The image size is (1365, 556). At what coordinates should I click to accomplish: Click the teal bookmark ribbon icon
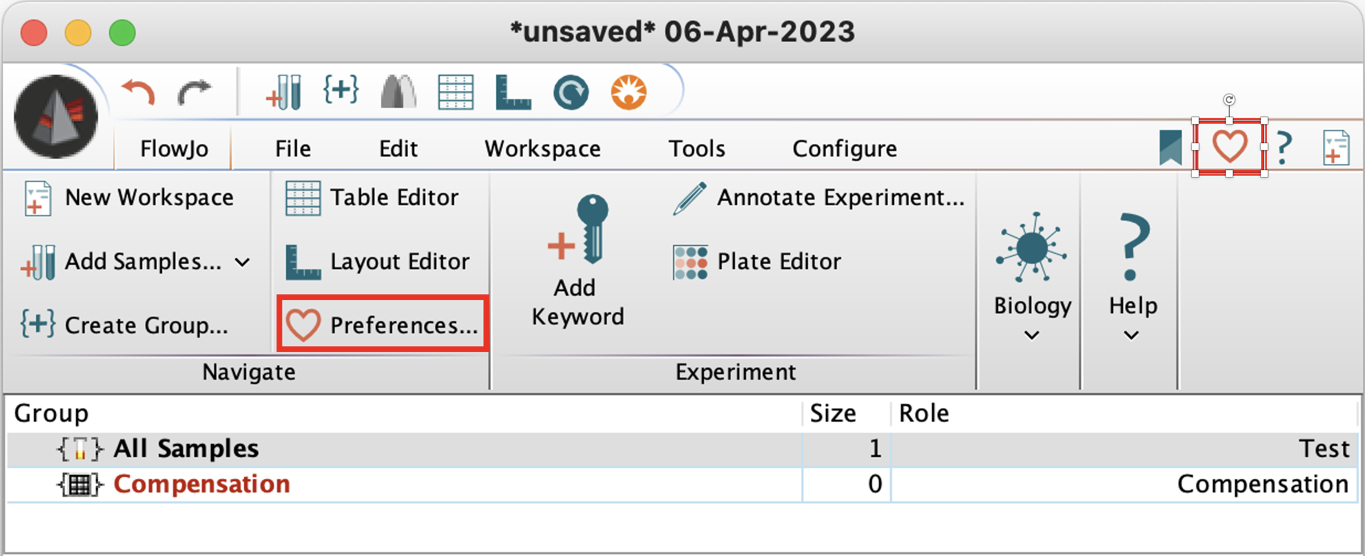[x=1170, y=148]
